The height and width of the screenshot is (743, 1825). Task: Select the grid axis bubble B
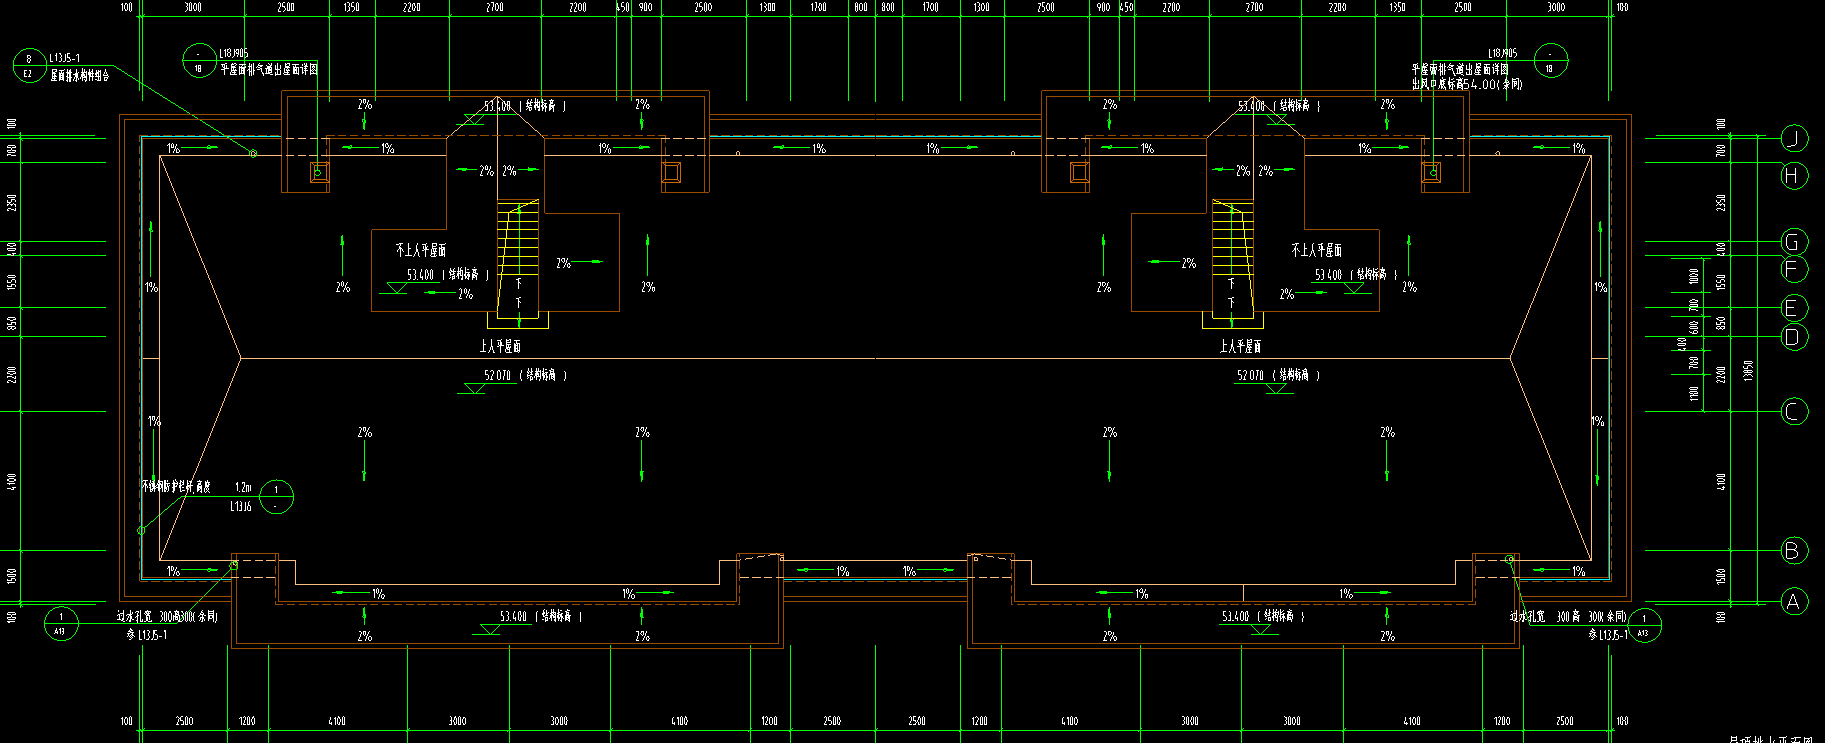click(x=1795, y=550)
